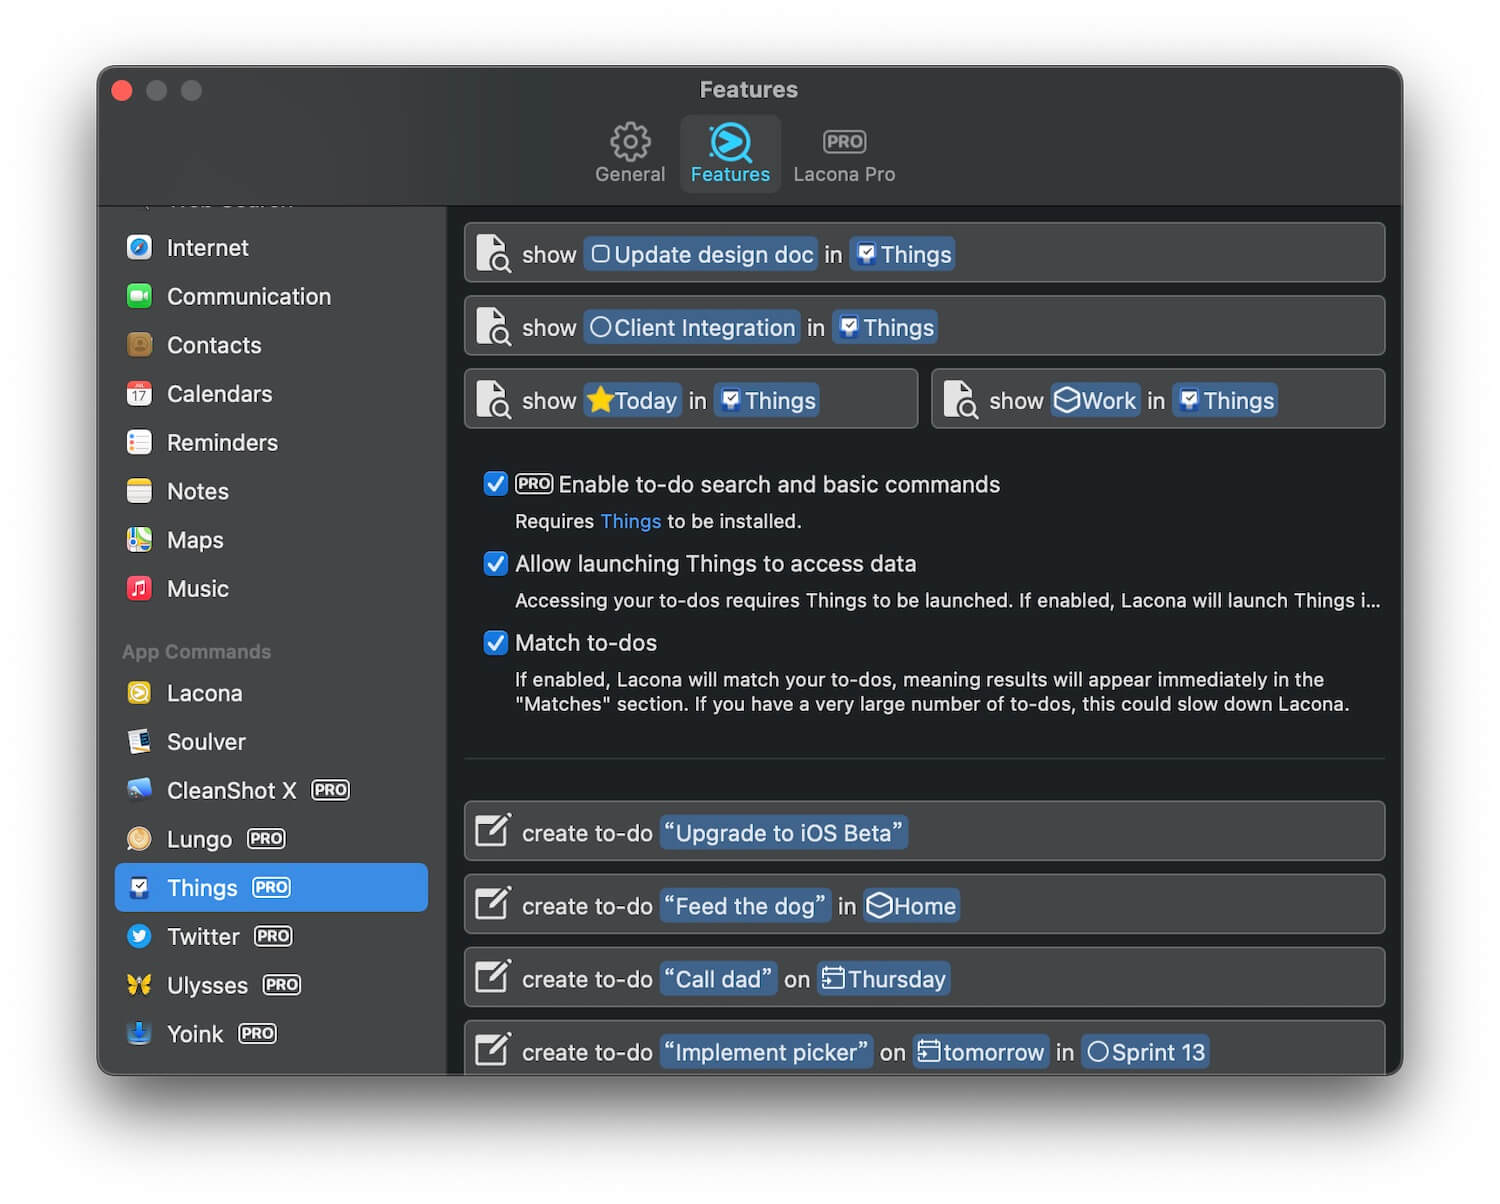Select Ulysses PRO in the sidebar
The width and height of the screenshot is (1500, 1204).
[x=271, y=985]
